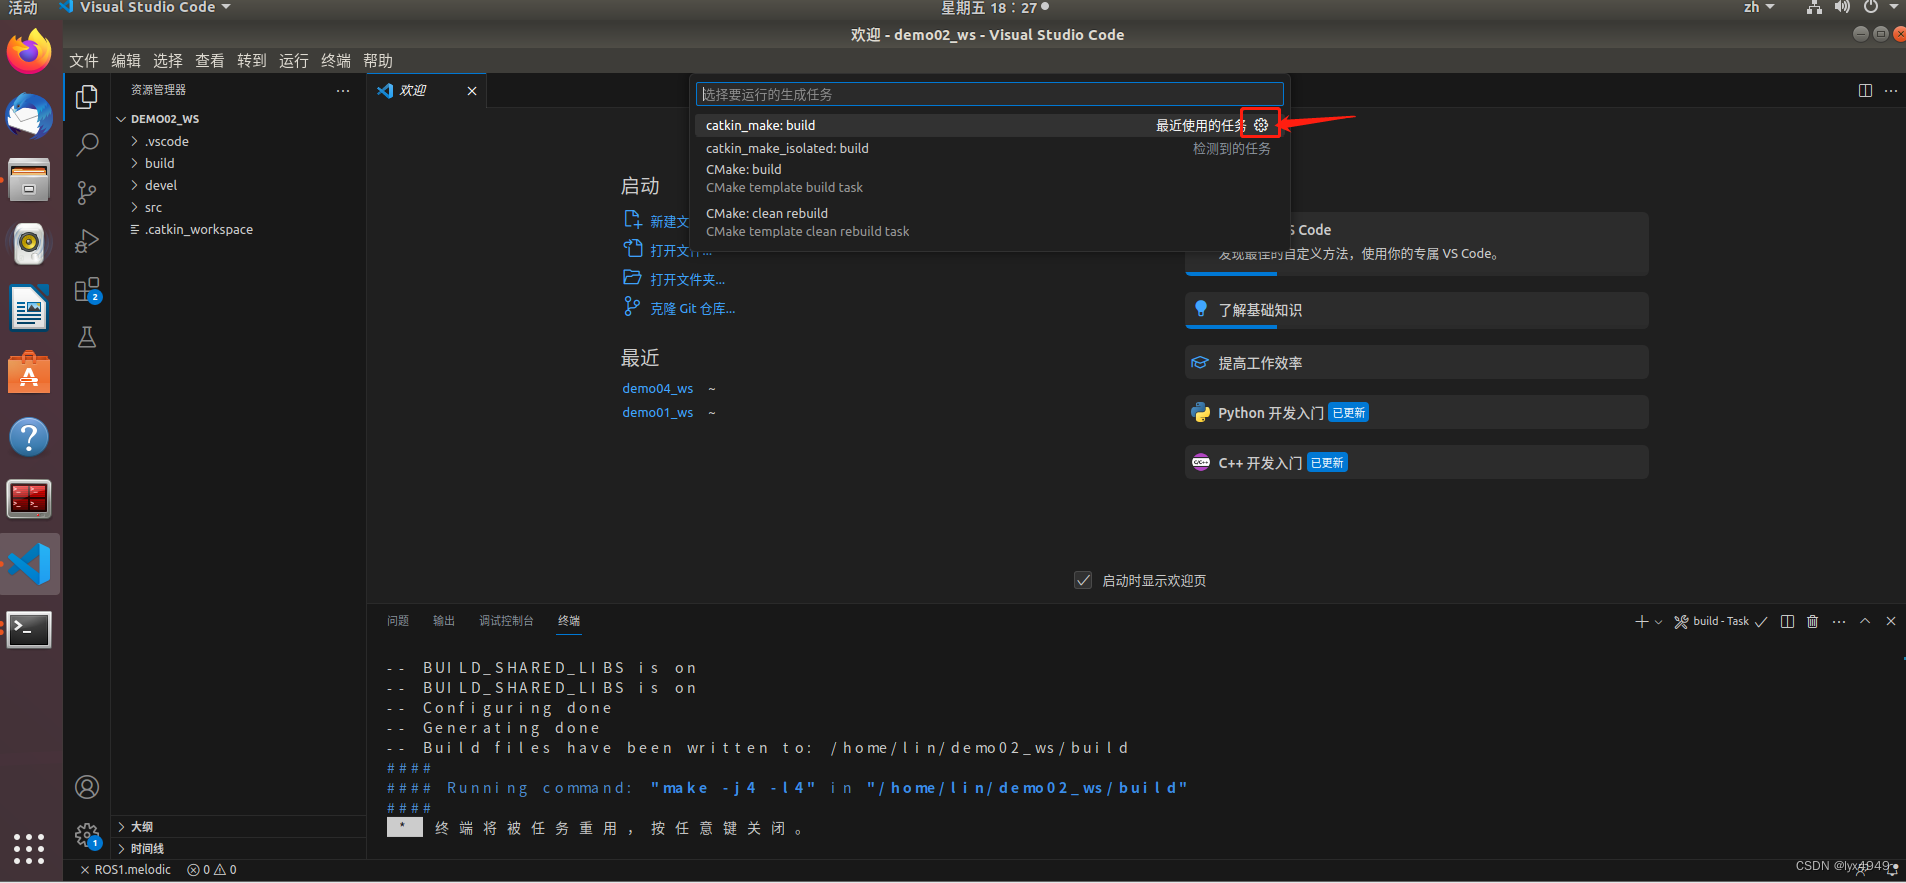This screenshot has width=1906, height=883.
Task: Open the Run and Debug view
Action: [87, 241]
